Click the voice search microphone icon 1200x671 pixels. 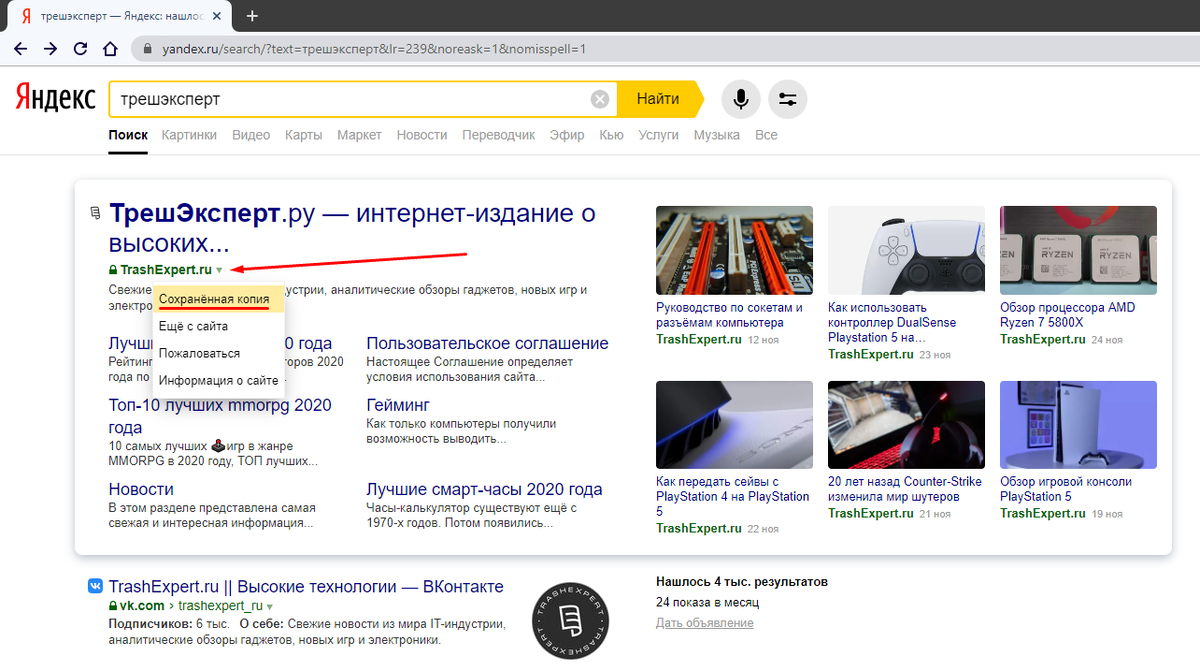pos(740,99)
